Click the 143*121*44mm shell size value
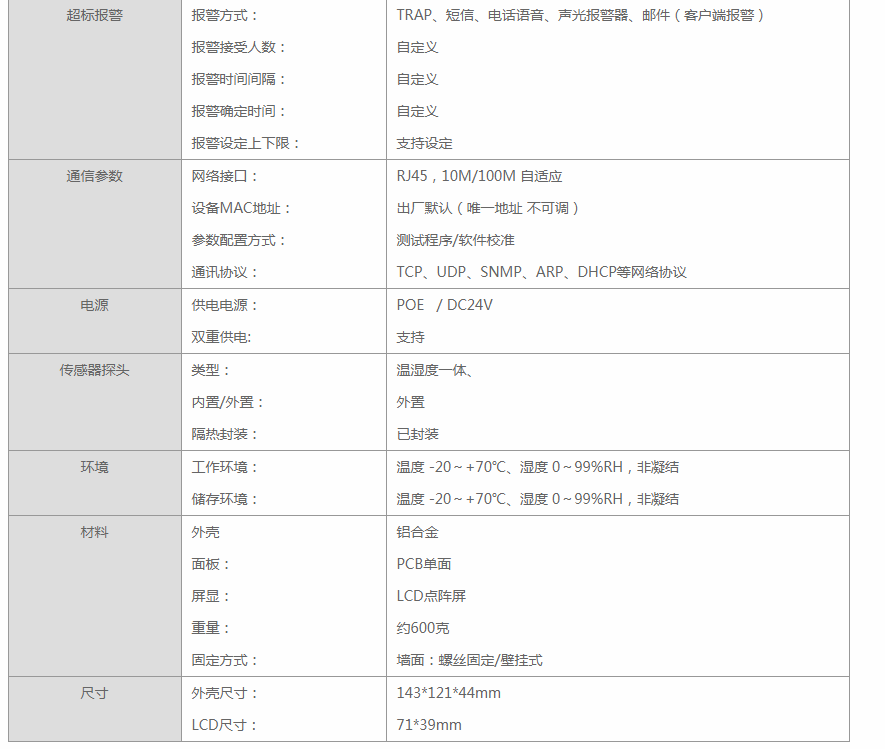The width and height of the screenshot is (885, 749). tap(448, 694)
